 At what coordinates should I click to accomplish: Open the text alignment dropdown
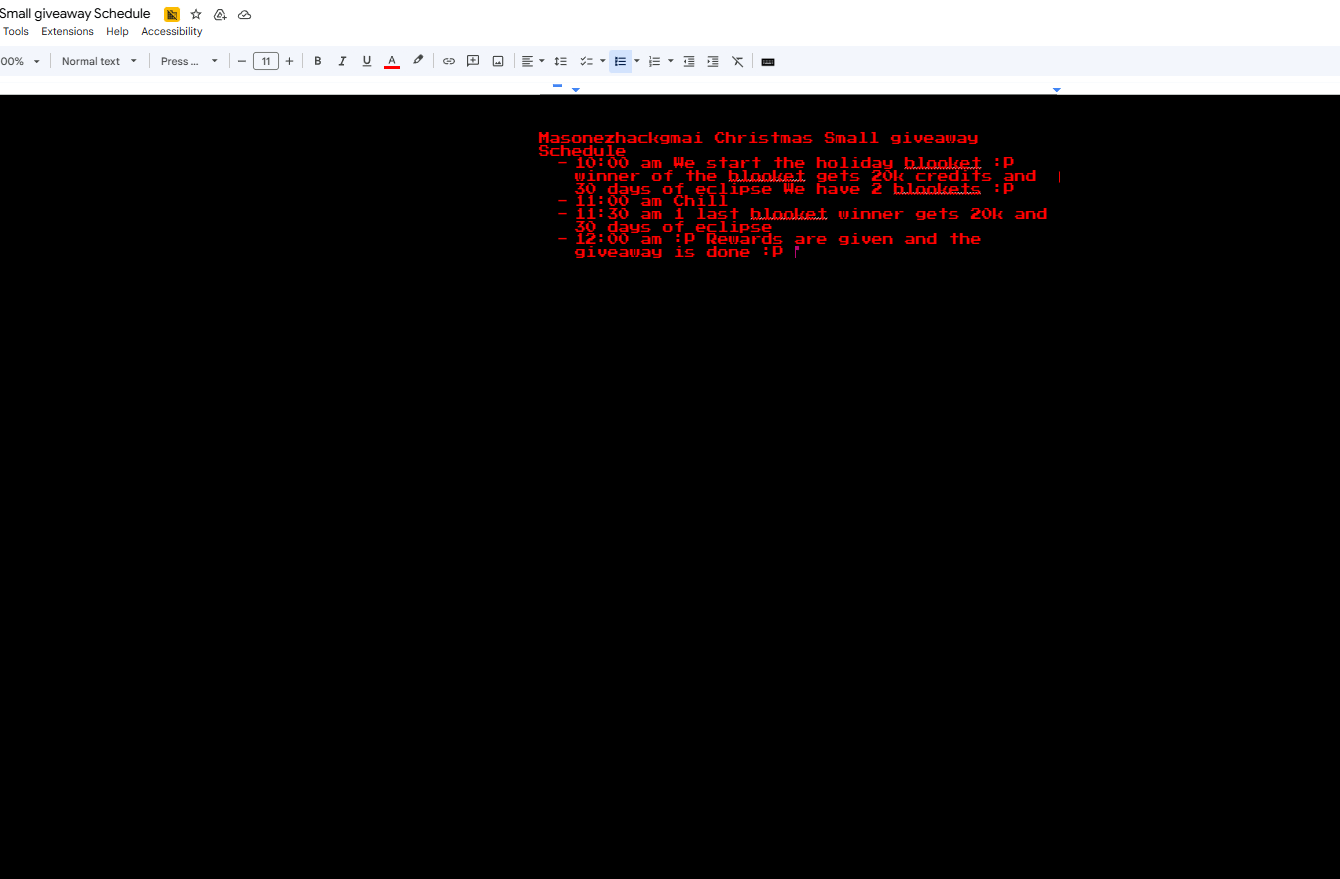533,62
